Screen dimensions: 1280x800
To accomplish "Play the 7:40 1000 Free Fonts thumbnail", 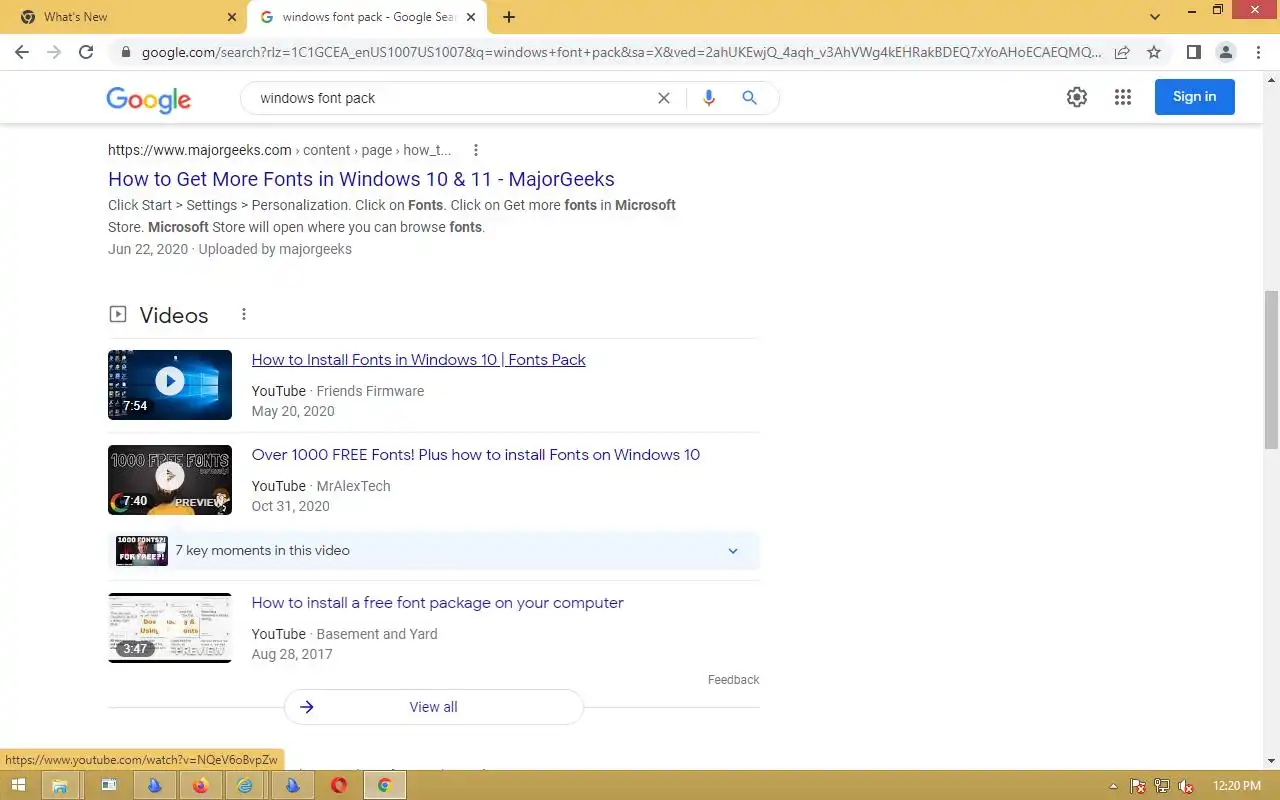I will pos(170,480).
